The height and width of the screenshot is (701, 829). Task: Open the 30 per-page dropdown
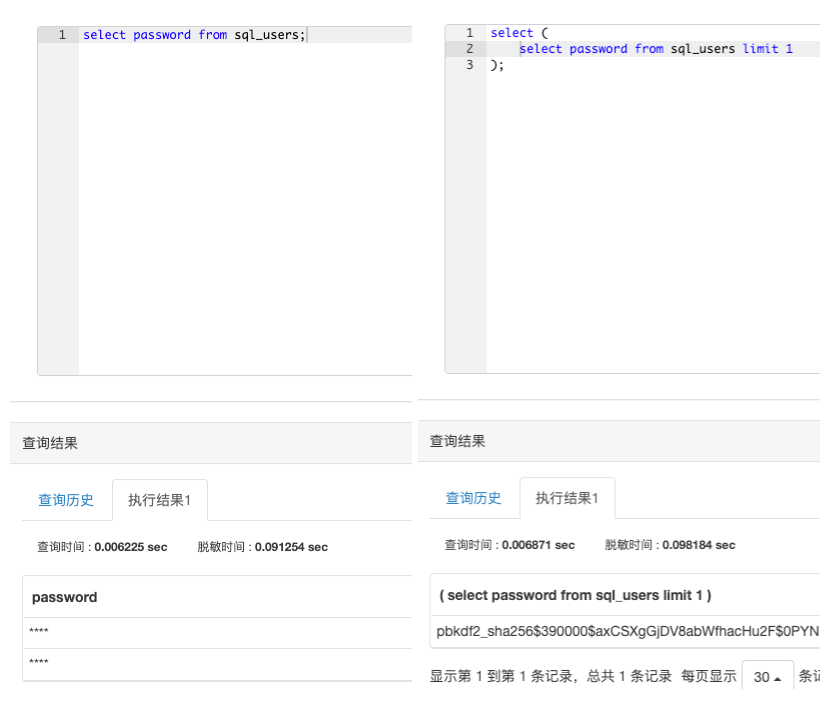767,676
